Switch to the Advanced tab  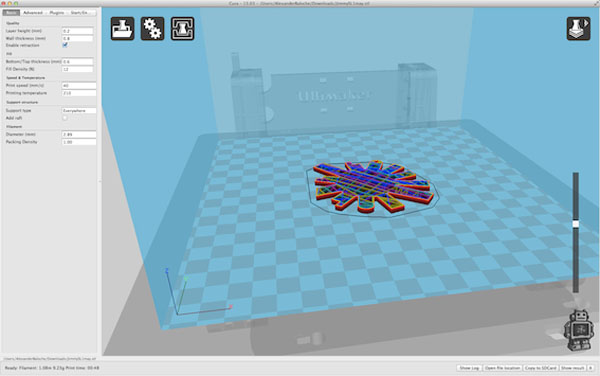tap(33, 13)
